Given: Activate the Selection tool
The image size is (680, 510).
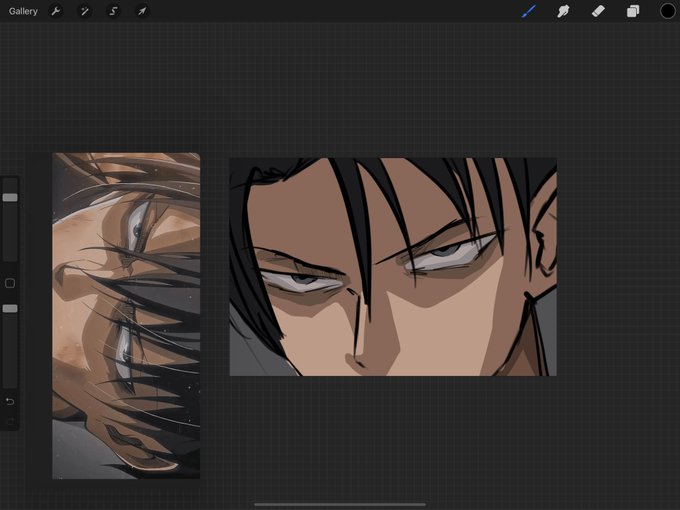Looking at the screenshot, I should [113, 11].
